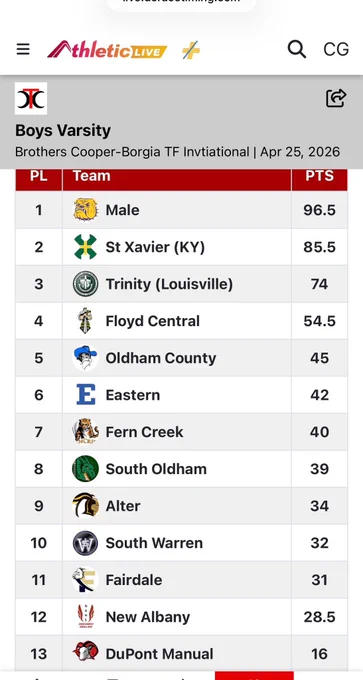This screenshot has height=680, width=363.
Task: Open the Floyd Central team link
Action: coord(153,321)
